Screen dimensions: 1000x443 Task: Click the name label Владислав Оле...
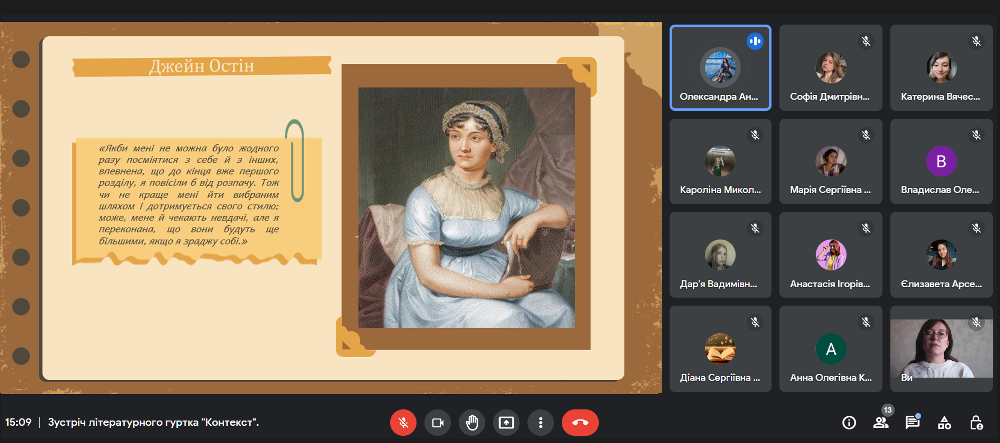pos(939,190)
